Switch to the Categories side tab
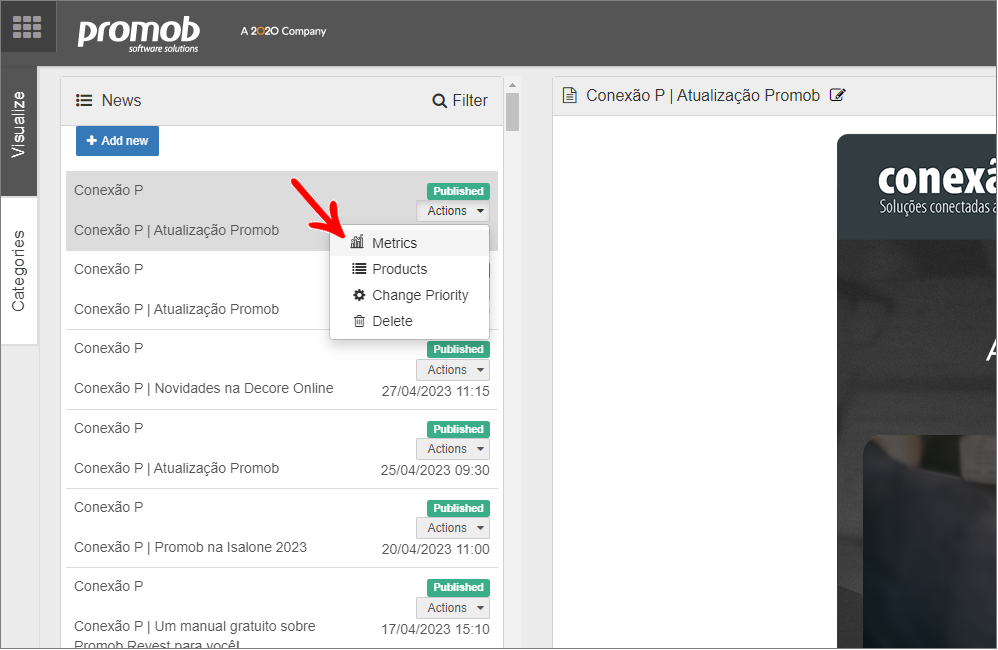 (x=19, y=271)
